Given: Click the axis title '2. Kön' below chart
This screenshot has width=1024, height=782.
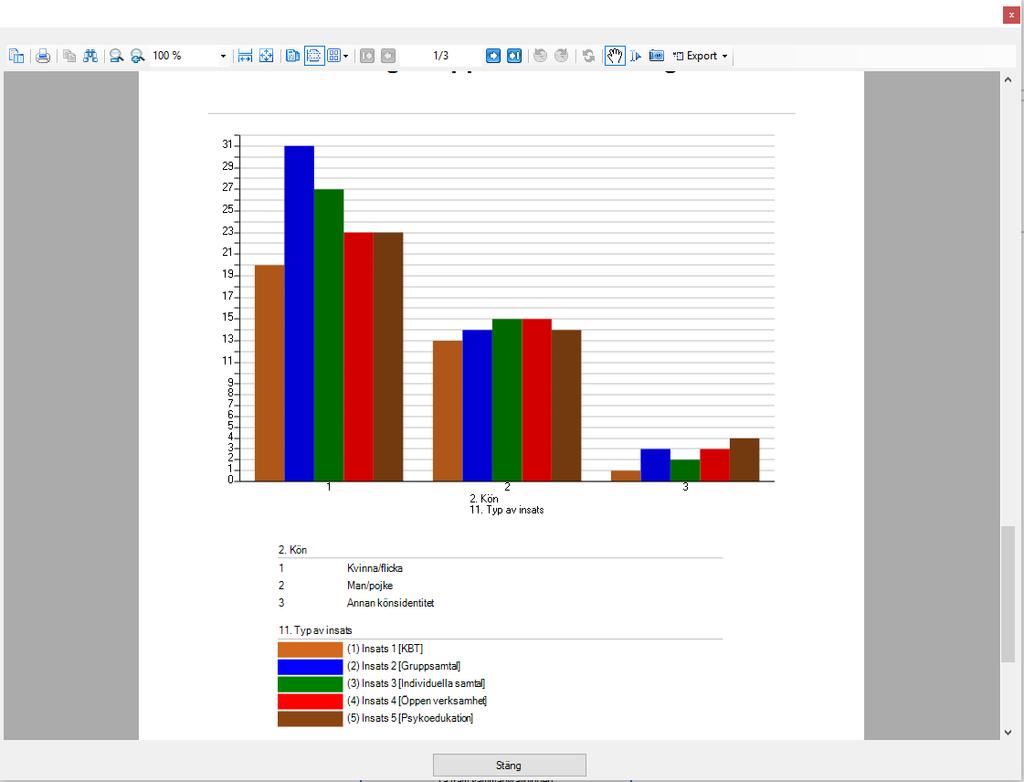Looking at the screenshot, I should tap(484, 498).
